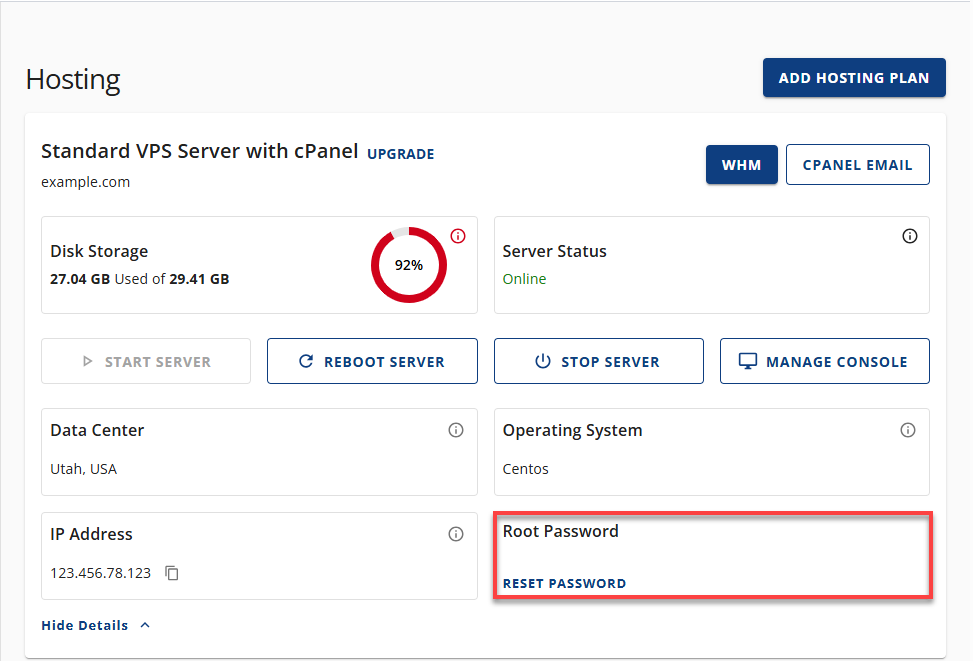The width and height of the screenshot is (973, 661).
Task: Click the Data Center info icon
Action: [456, 430]
